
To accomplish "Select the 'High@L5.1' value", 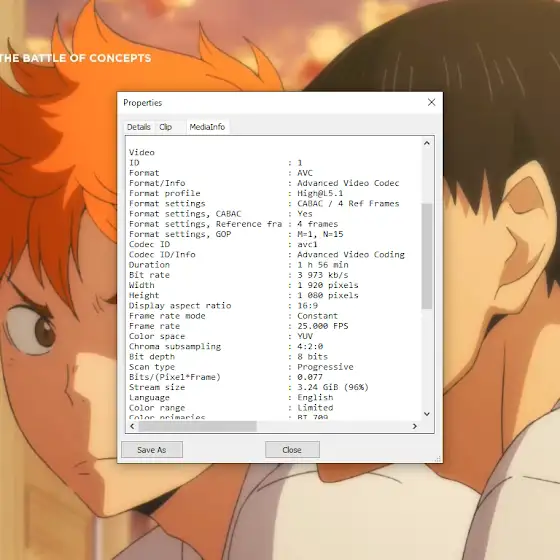I will tap(320, 193).
